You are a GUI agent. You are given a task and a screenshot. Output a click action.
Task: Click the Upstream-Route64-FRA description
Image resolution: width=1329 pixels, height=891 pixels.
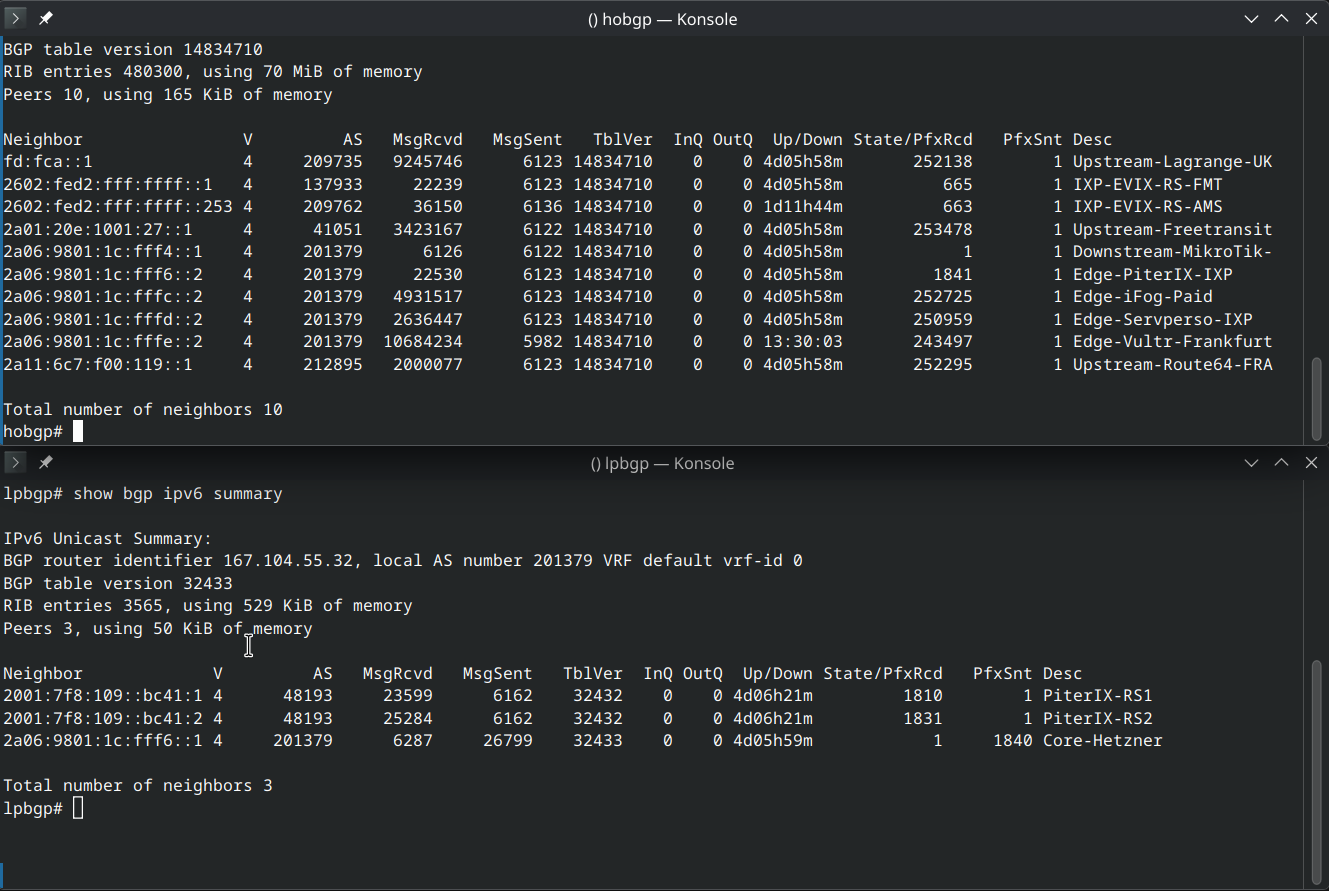tap(1173, 365)
